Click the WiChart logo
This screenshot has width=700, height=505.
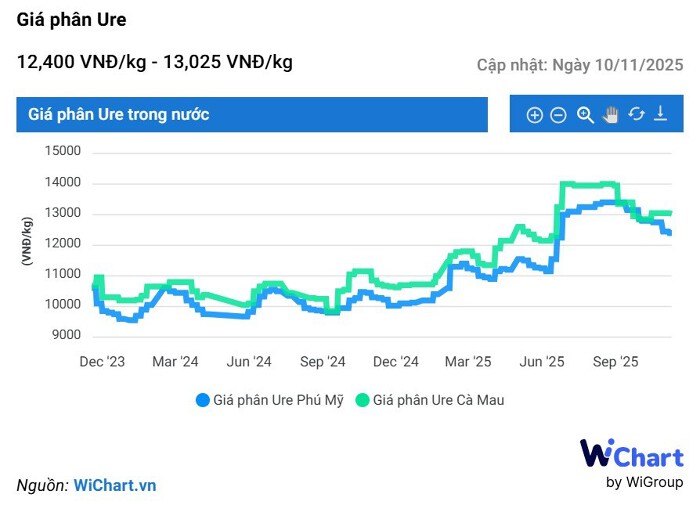pos(631,456)
